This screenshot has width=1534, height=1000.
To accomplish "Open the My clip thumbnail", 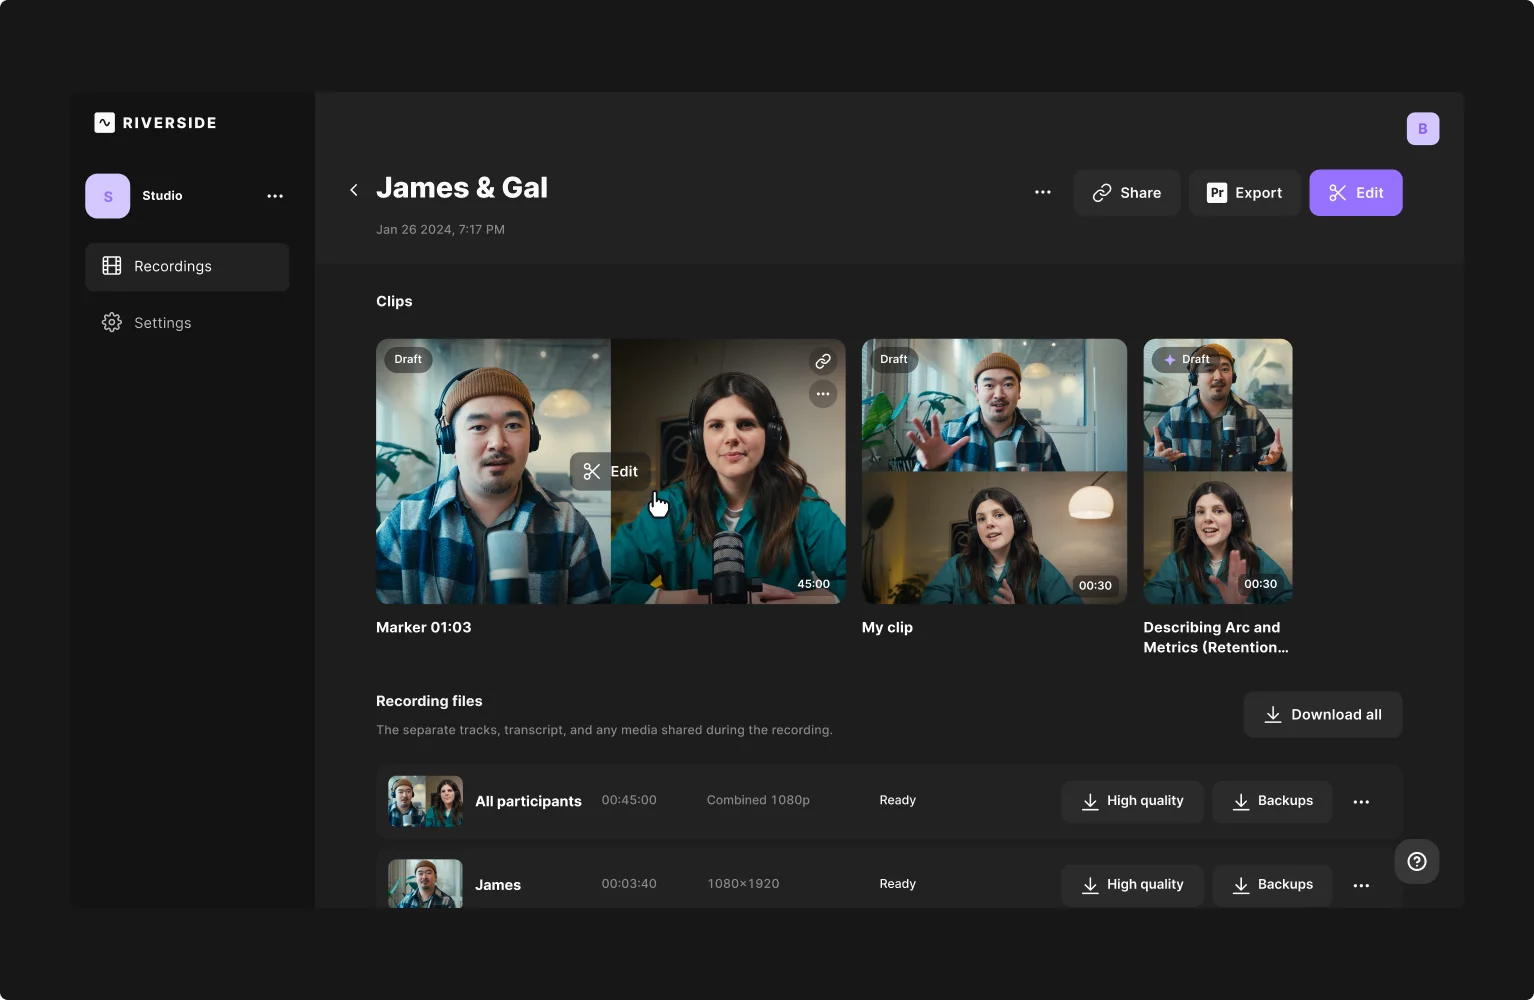I will pyautogui.click(x=993, y=471).
